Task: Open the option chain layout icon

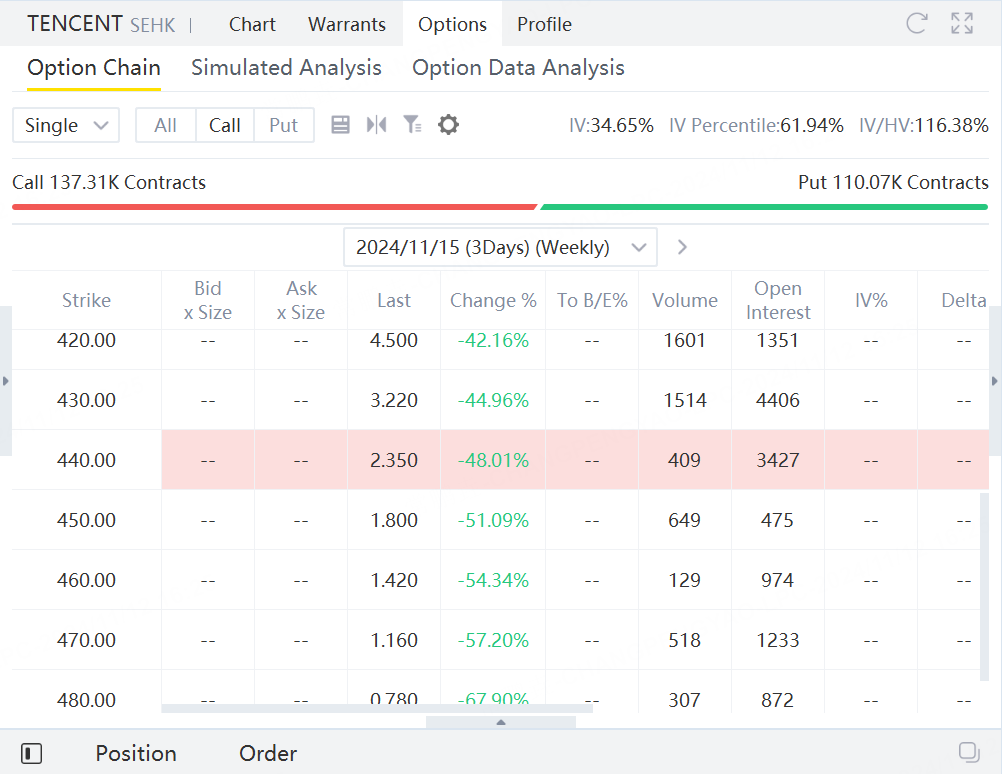Action: coord(340,125)
